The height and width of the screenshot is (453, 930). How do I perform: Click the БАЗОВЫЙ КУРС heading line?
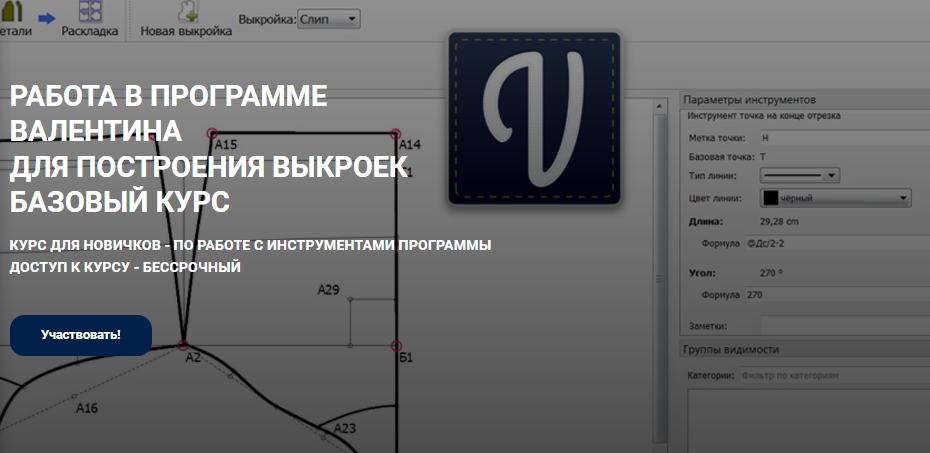[119, 203]
